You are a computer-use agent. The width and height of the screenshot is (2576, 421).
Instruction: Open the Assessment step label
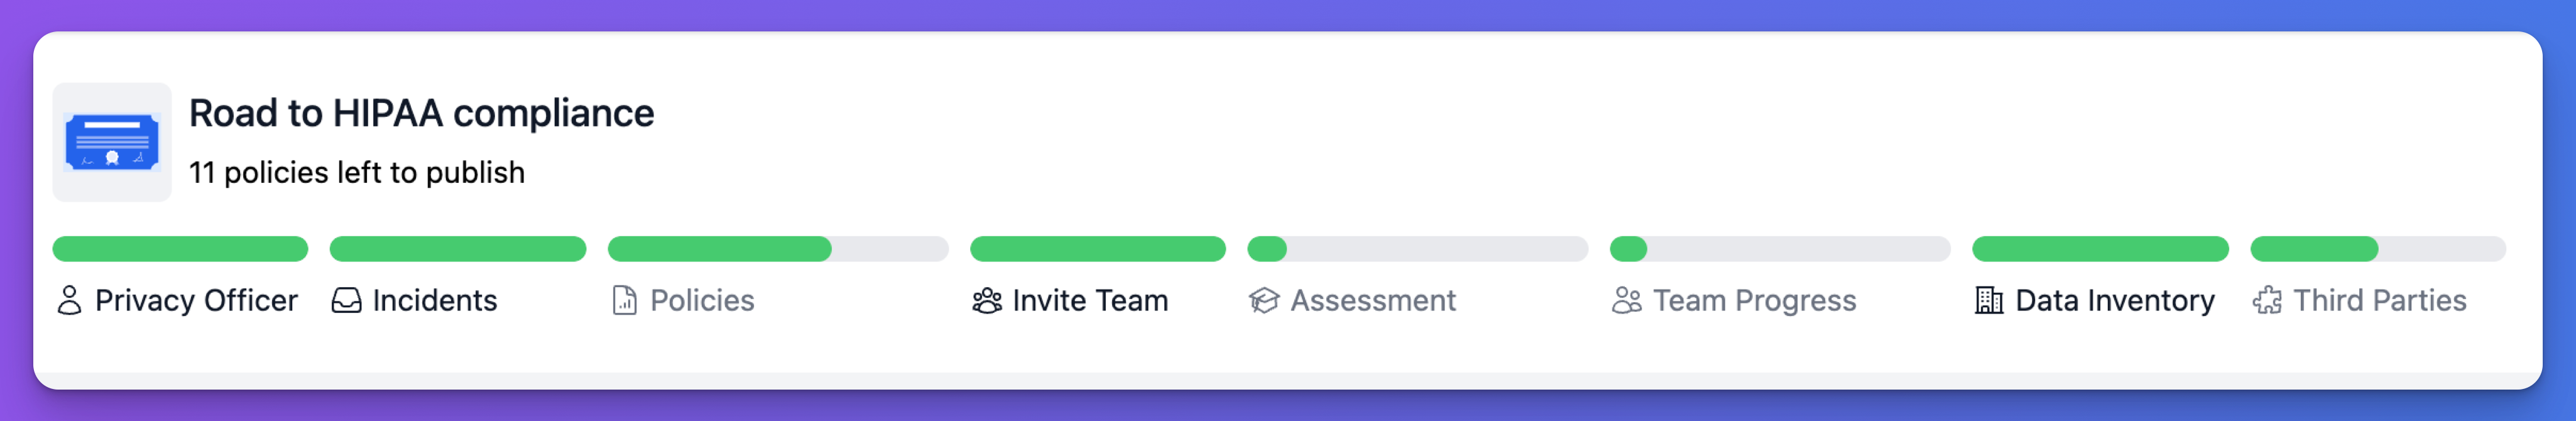click(1373, 300)
